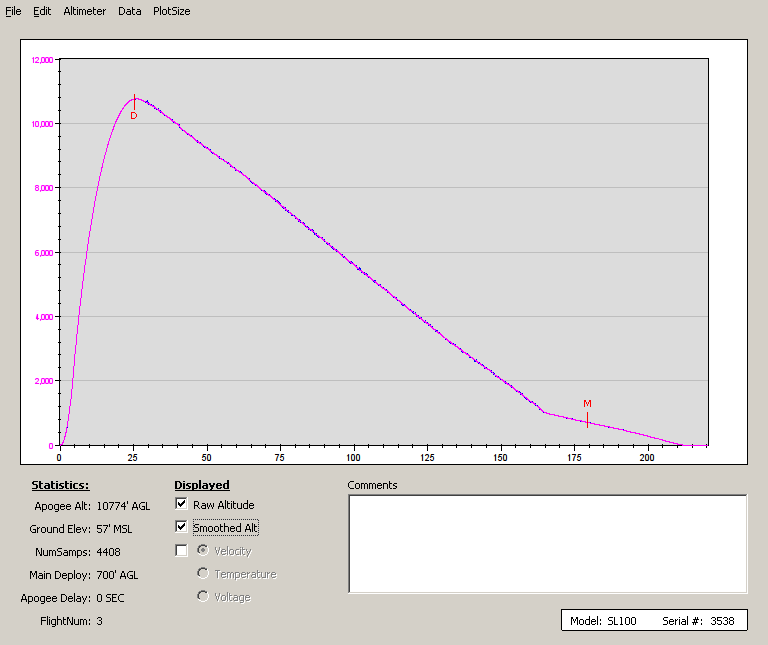Enable the unchecked box beside Velocity
768x645 pixels.
click(181, 550)
